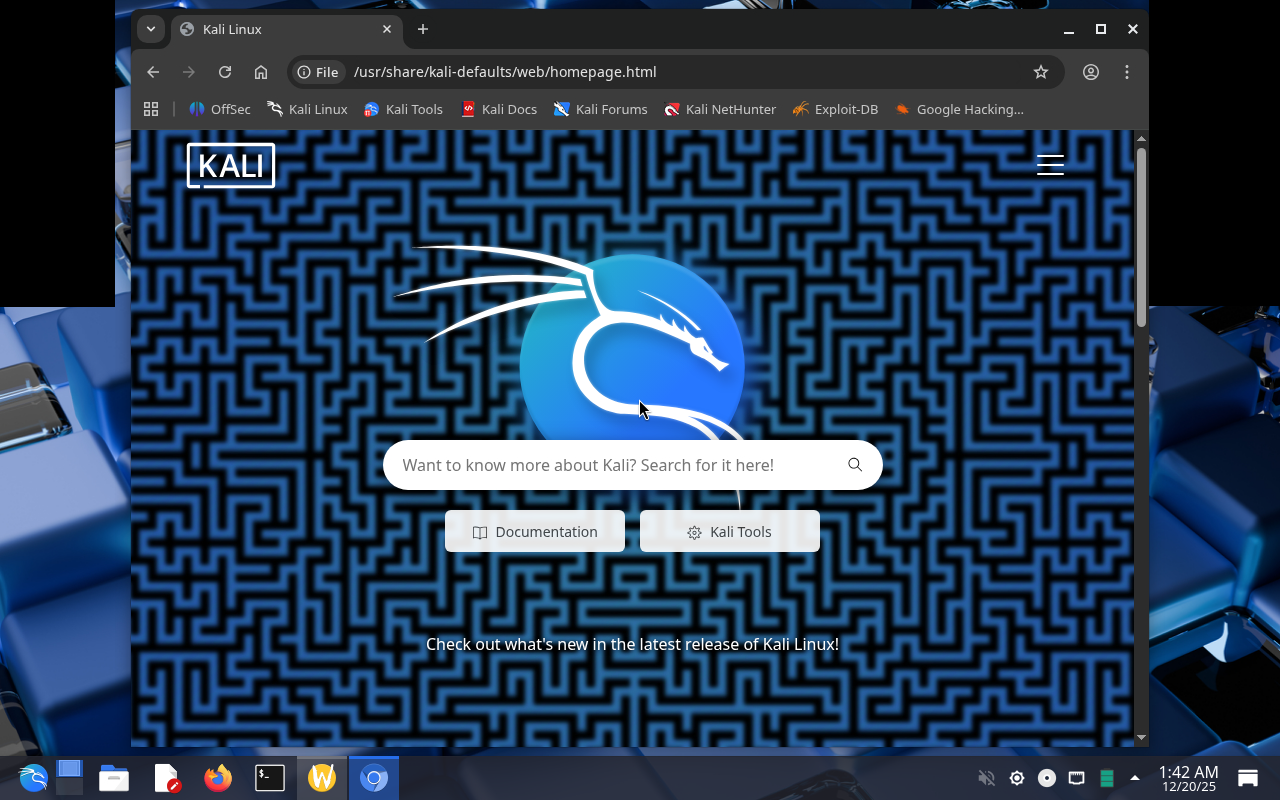Expand the hidden system tray icons arrow
Screen dimensions: 1280x800
pyautogui.click(x=1134, y=778)
